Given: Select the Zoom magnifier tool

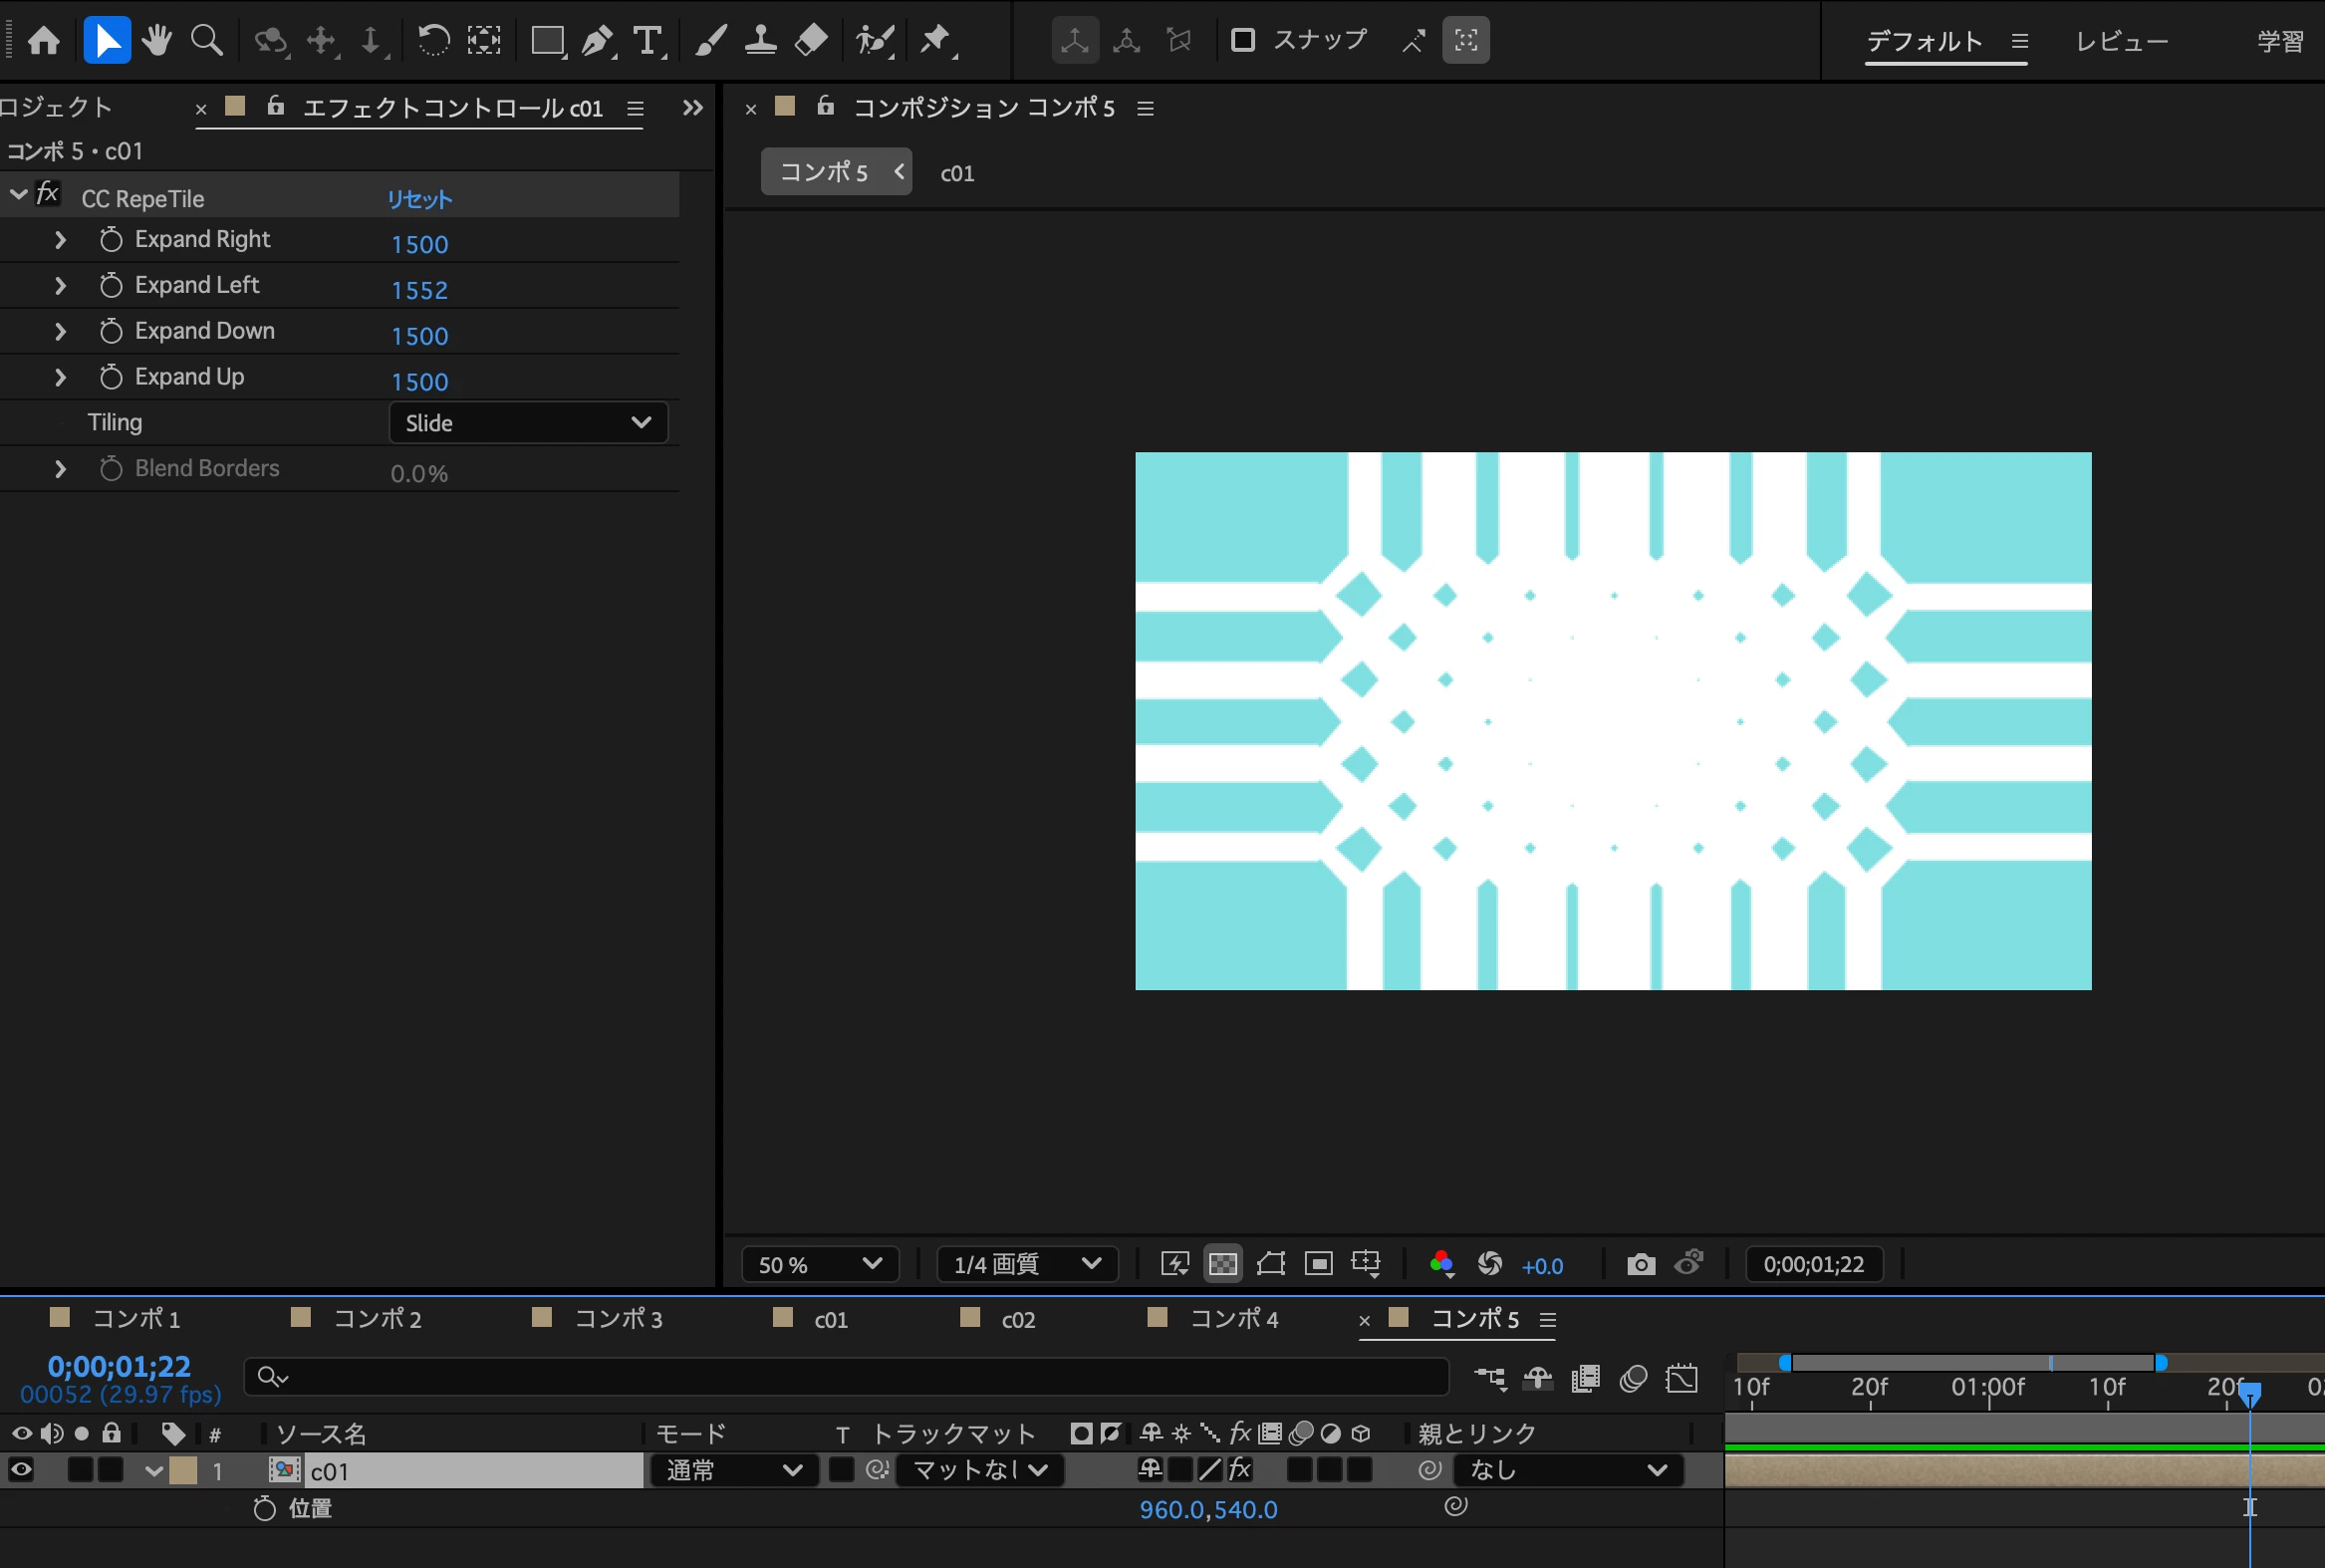Looking at the screenshot, I should [206, 41].
